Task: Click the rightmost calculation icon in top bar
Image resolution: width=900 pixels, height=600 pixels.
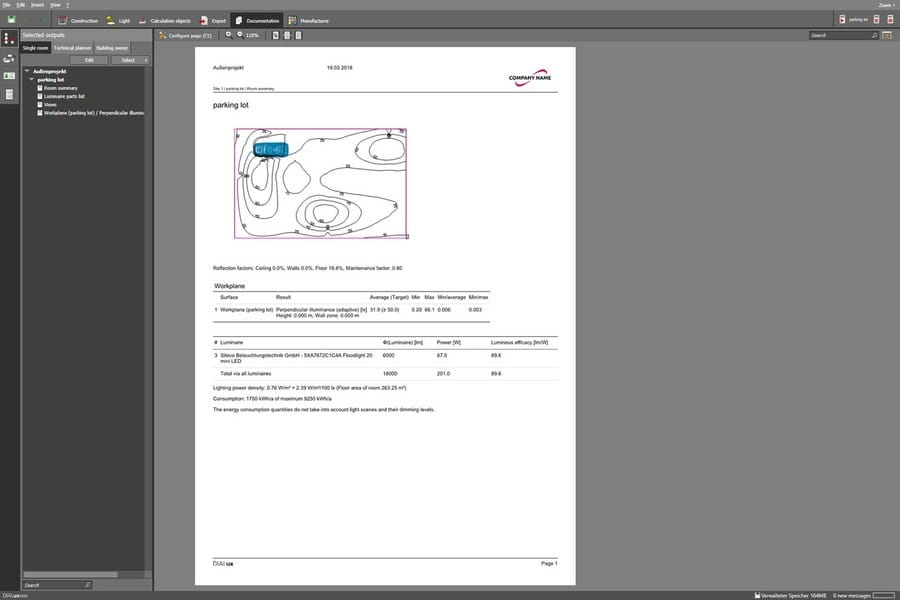Action: [890, 20]
